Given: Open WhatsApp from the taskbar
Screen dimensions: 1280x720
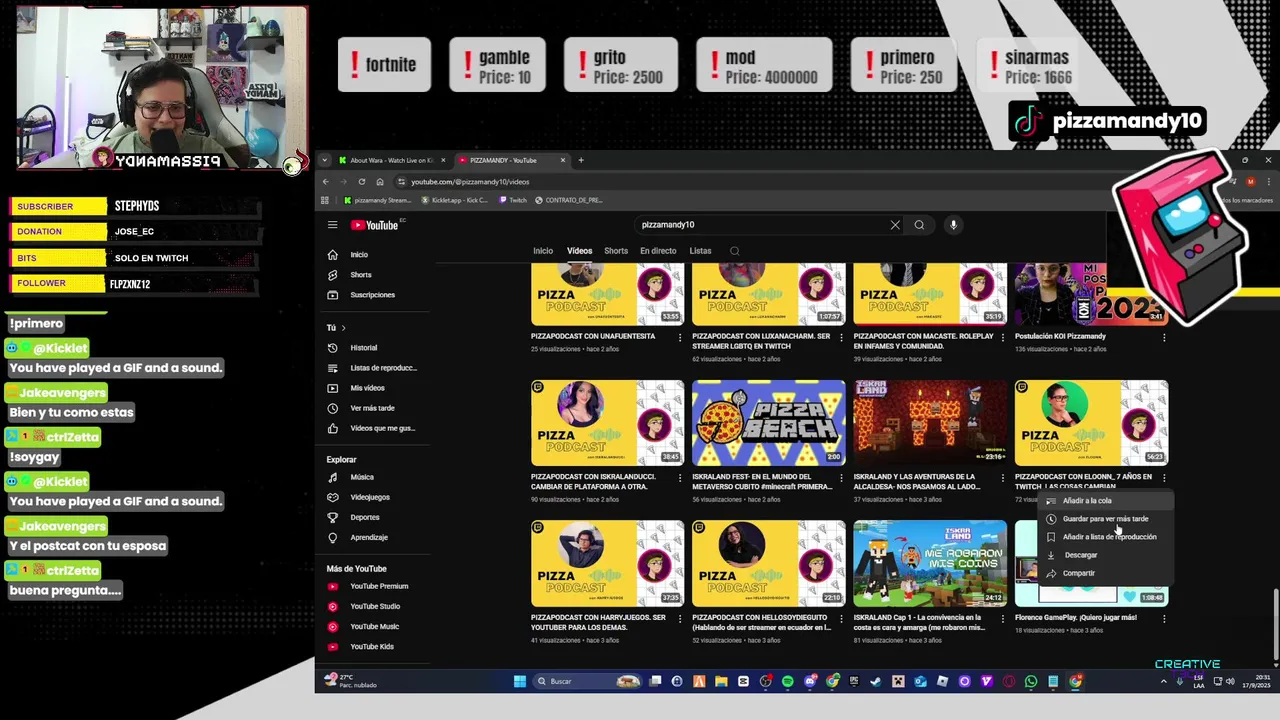Looking at the screenshot, I should click(x=1031, y=681).
